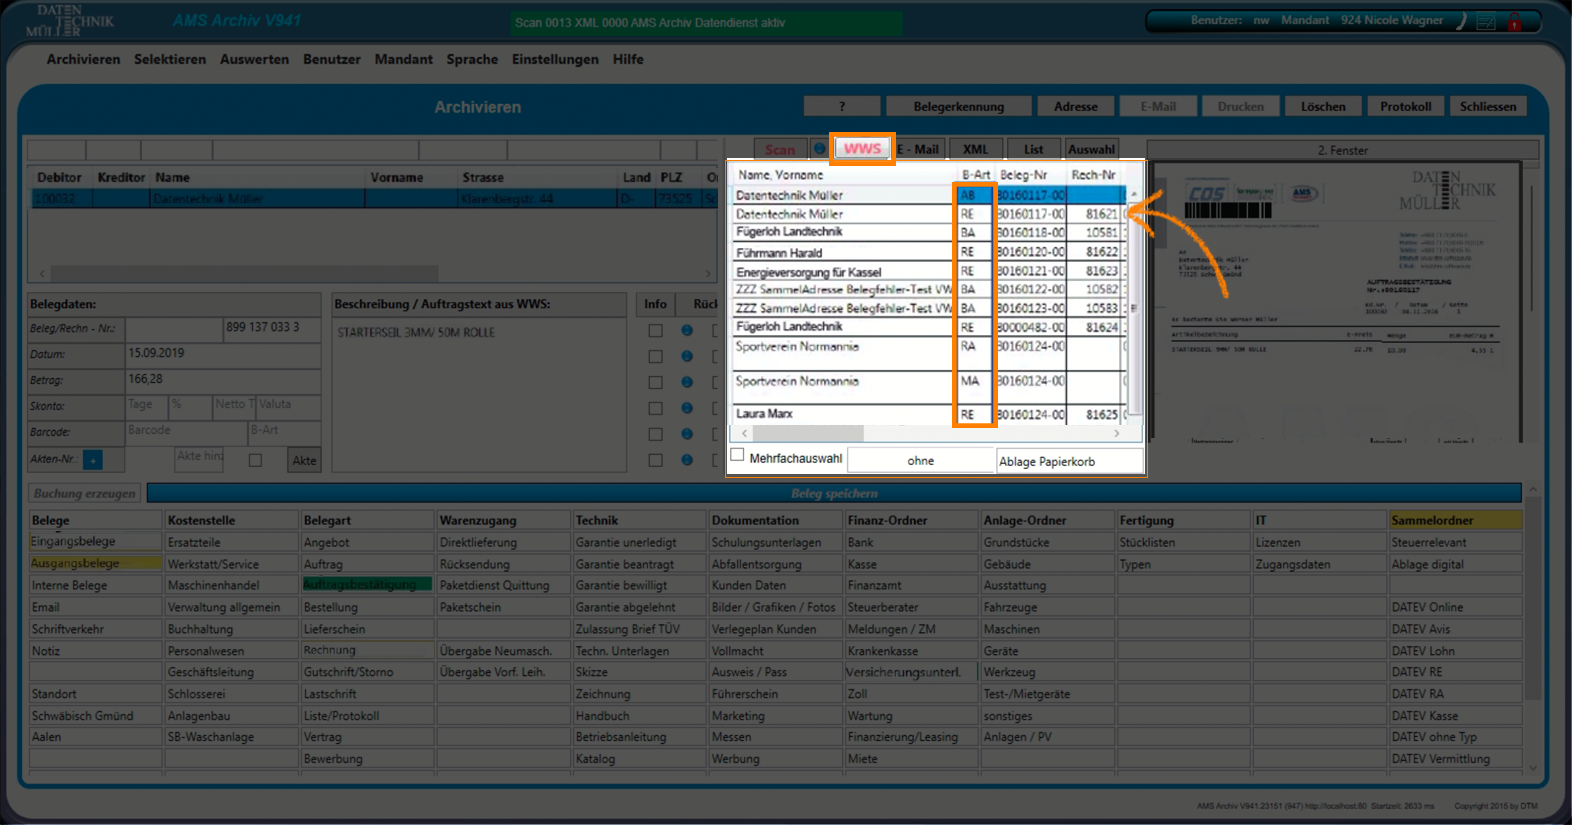Click the red padlock lock icon
This screenshot has width=1572, height=825.
tap(1515, 21)
